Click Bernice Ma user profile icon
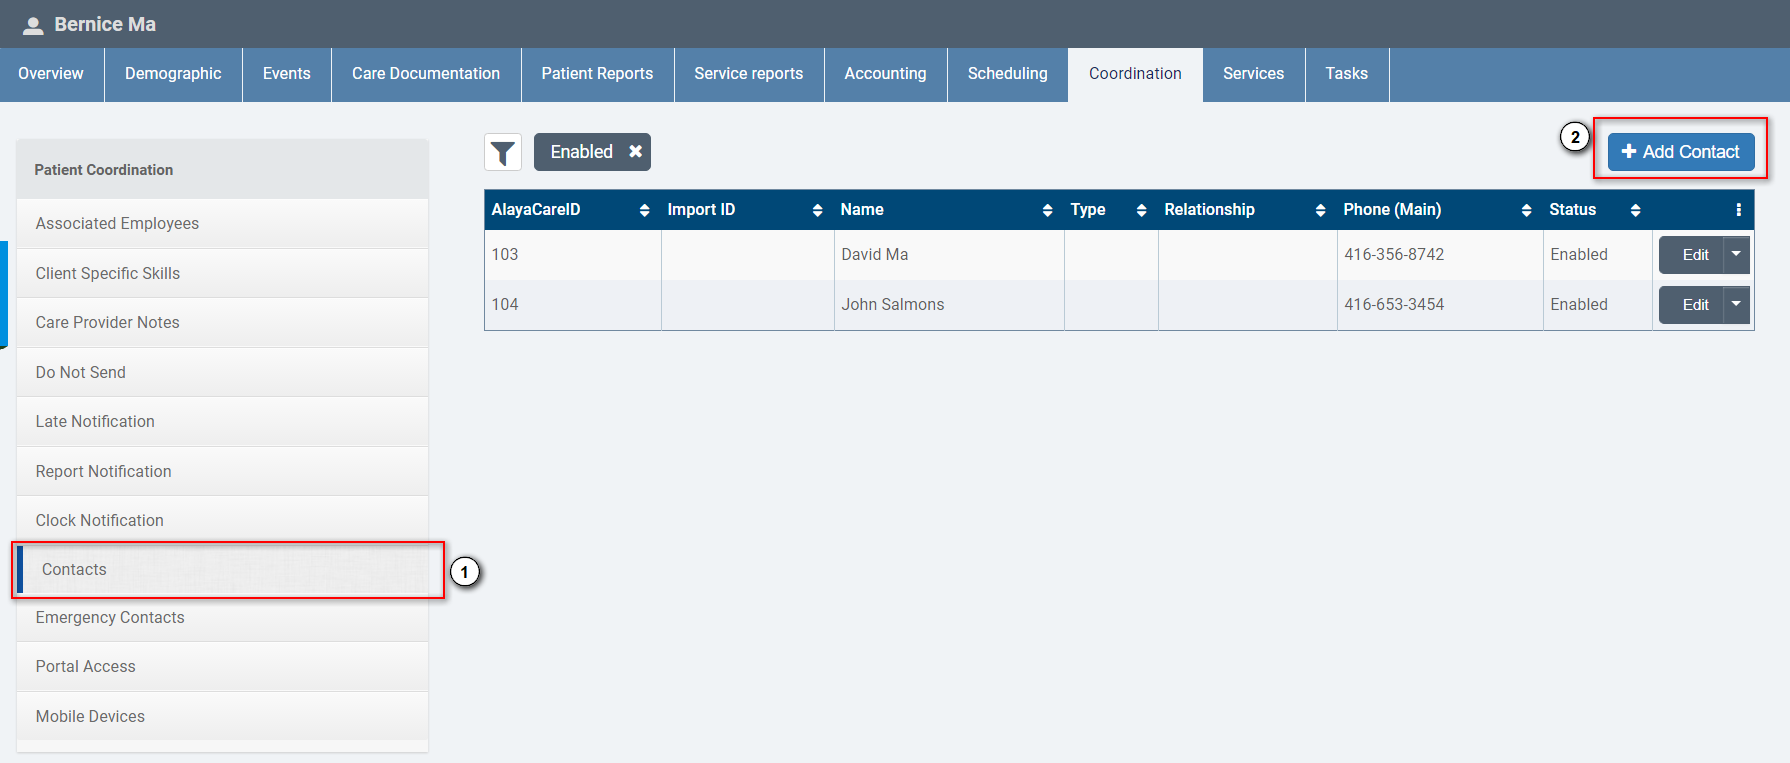Viewport: 1790px width, 763px height. (x=33, y=25)
